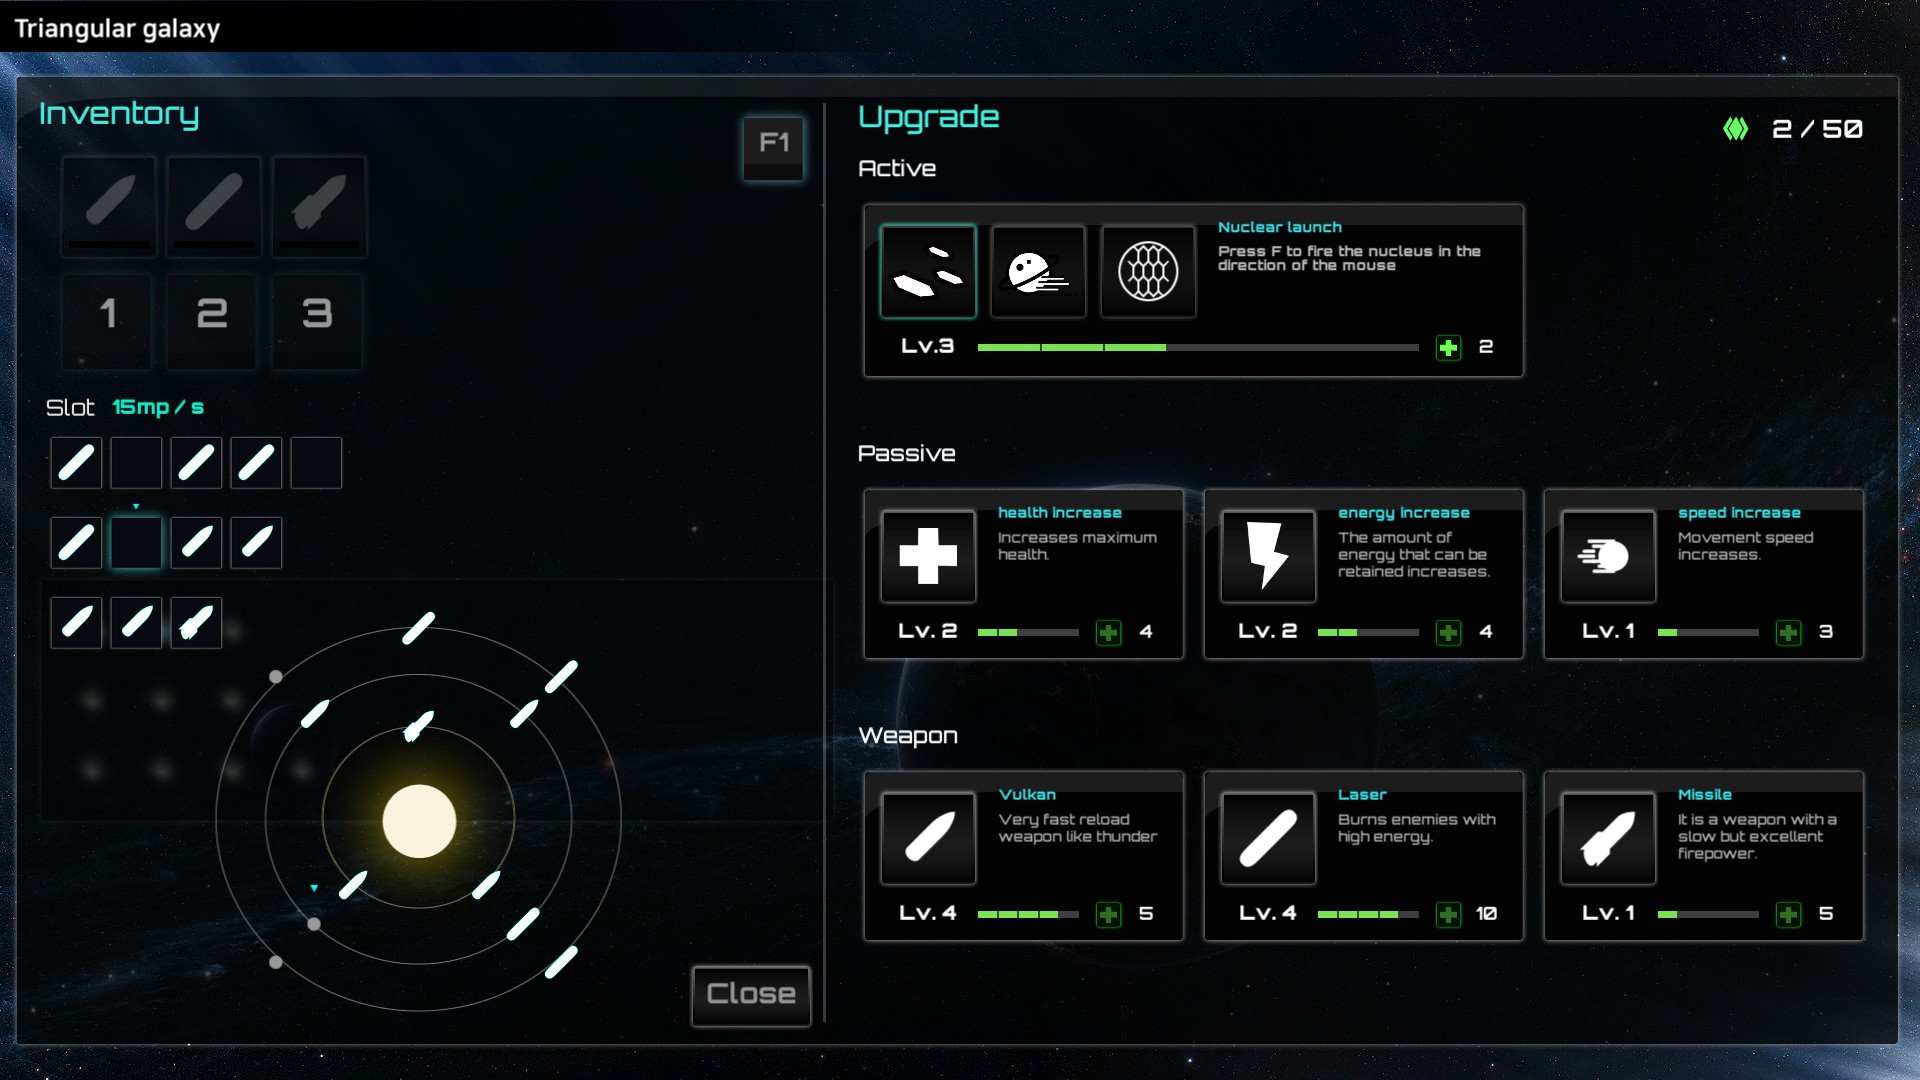
Task: Click the plus button to upgrade Laser
Action: coord(1448,913)
